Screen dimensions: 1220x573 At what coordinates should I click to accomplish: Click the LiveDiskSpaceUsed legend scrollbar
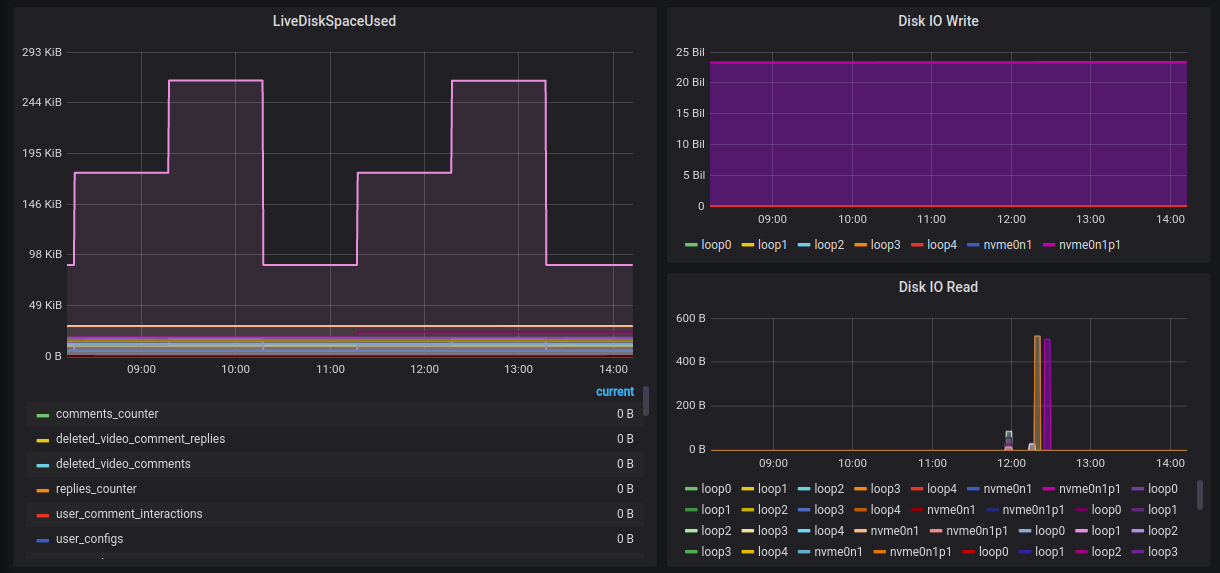point(646,402)
